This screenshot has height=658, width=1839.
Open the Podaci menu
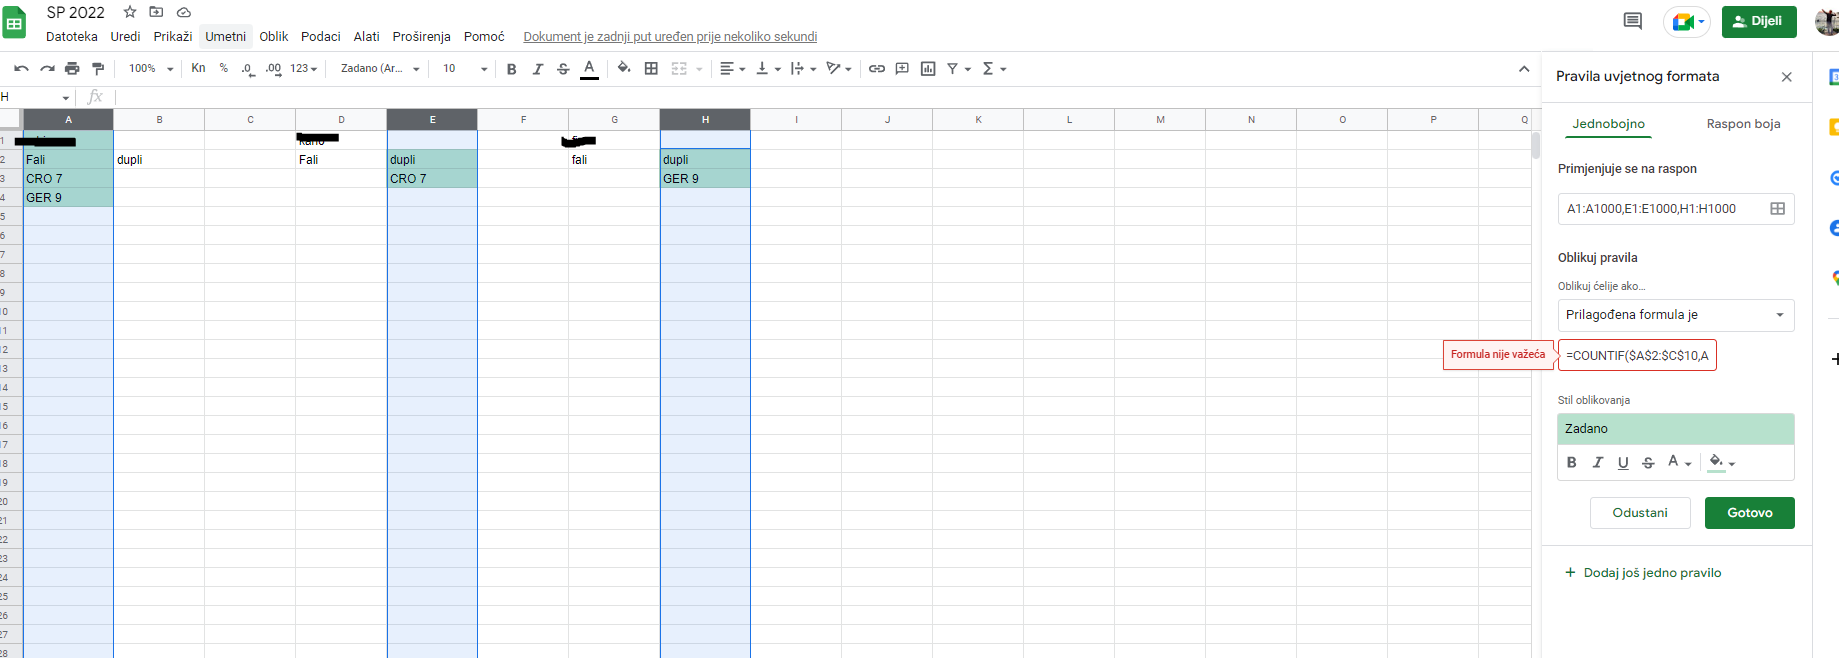[x=320, y=37]
